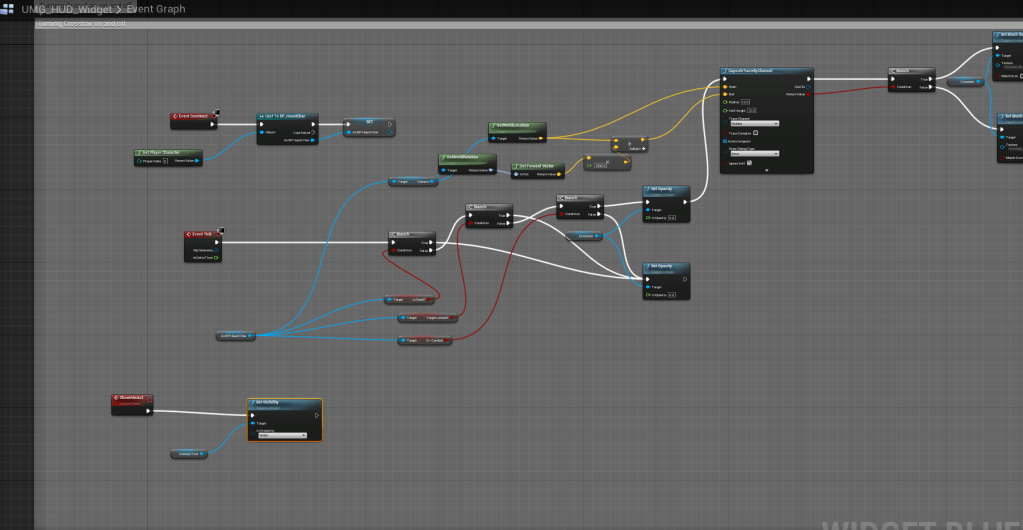Click the Event Construct node's red event icon

coord(176,117)
